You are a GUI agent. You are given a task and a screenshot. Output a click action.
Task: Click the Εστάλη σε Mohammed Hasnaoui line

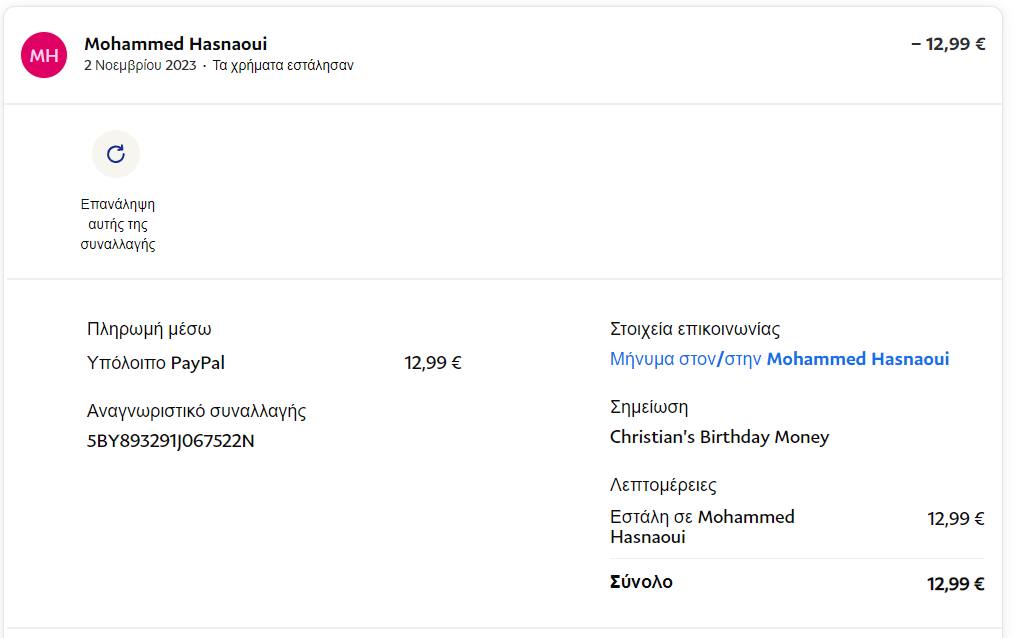pyautogui.click(x=702, y=526)
